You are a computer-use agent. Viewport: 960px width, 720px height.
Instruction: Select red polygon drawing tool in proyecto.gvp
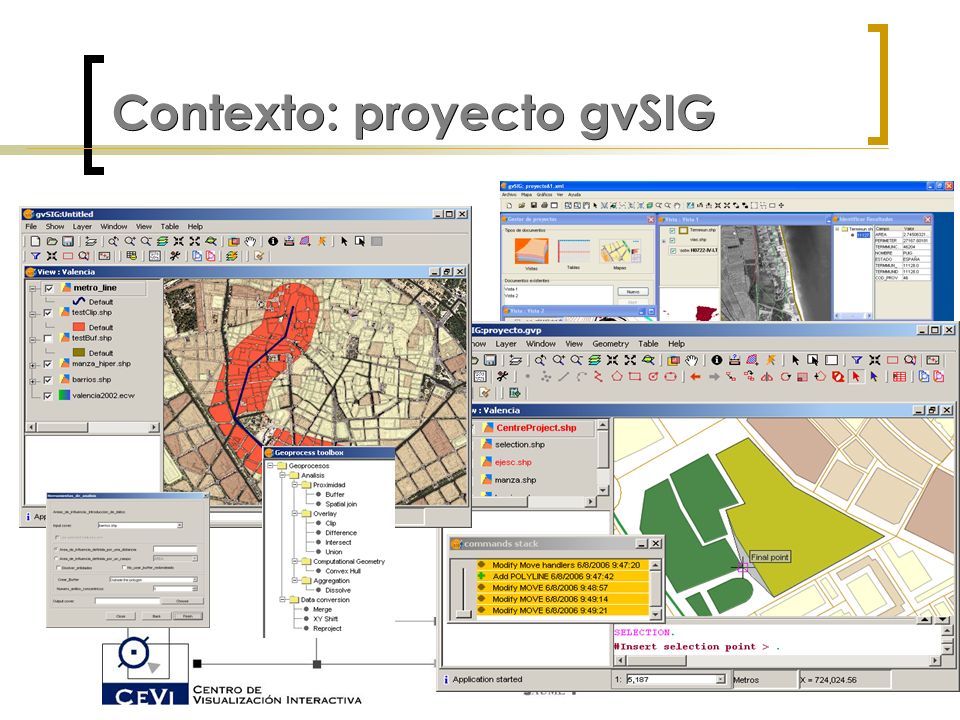click(x=617, y=377)
